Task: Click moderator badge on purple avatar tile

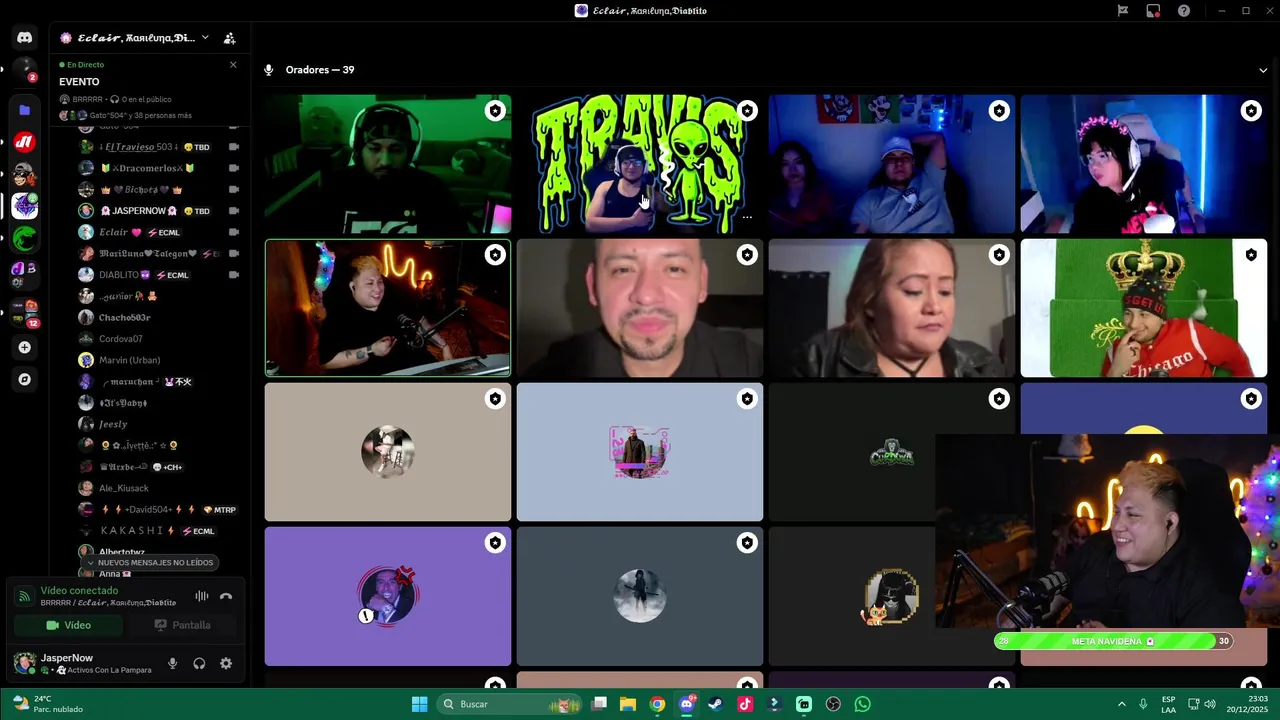Action: click(495, 543)
